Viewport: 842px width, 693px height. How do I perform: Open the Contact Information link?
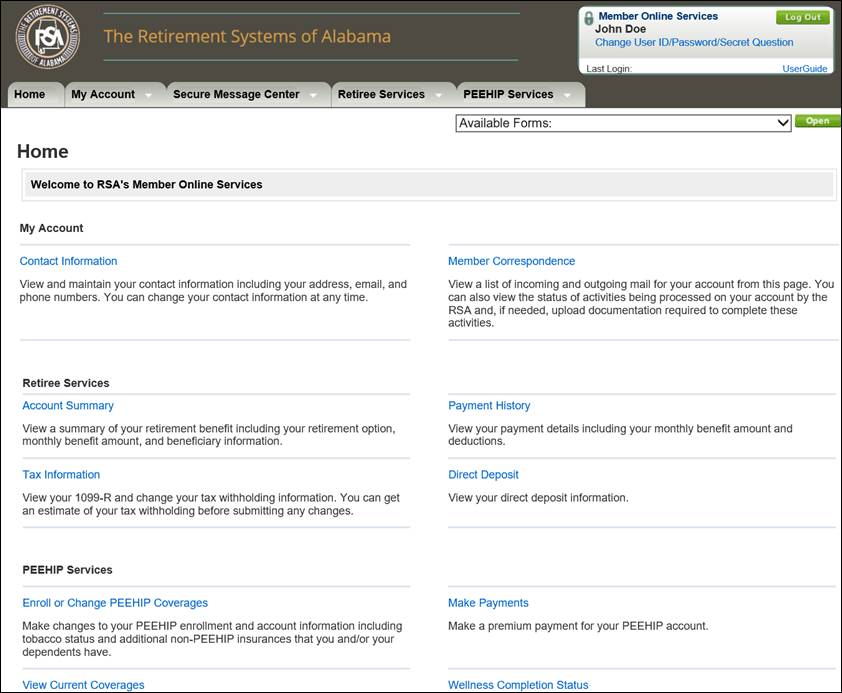coord(68,261)
